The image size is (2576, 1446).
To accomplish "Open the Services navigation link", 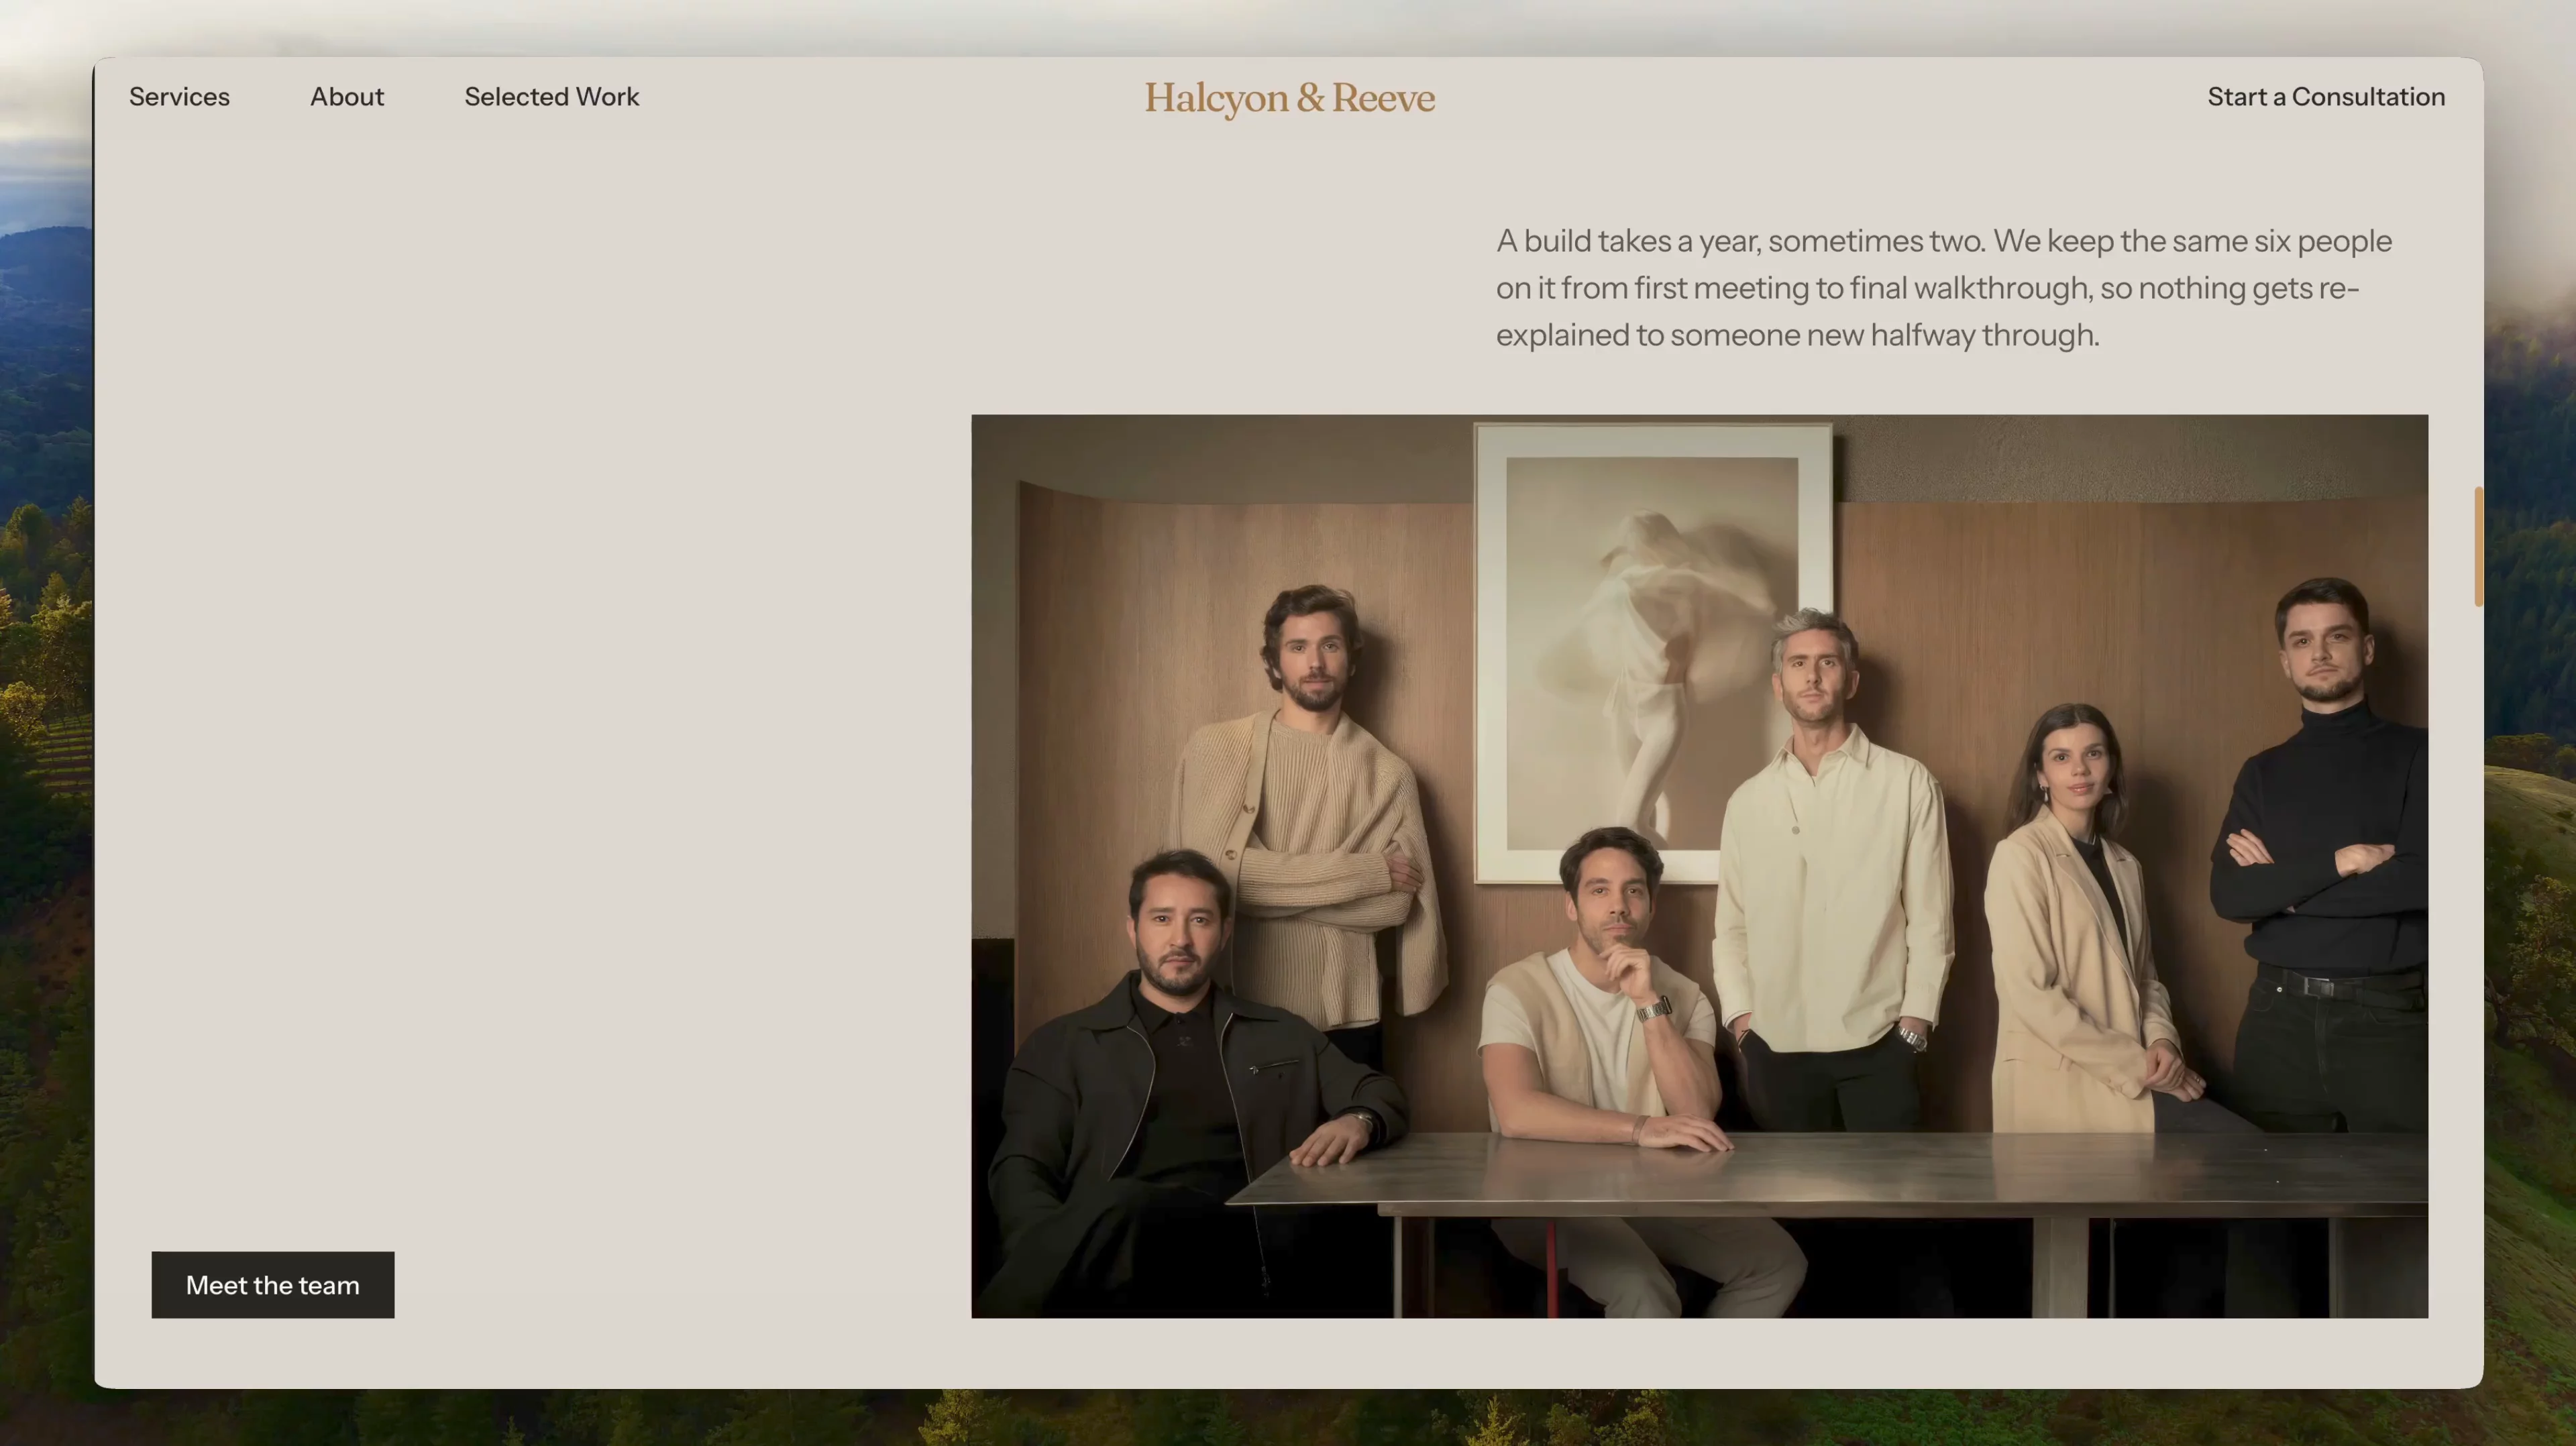I will [179, 97].
